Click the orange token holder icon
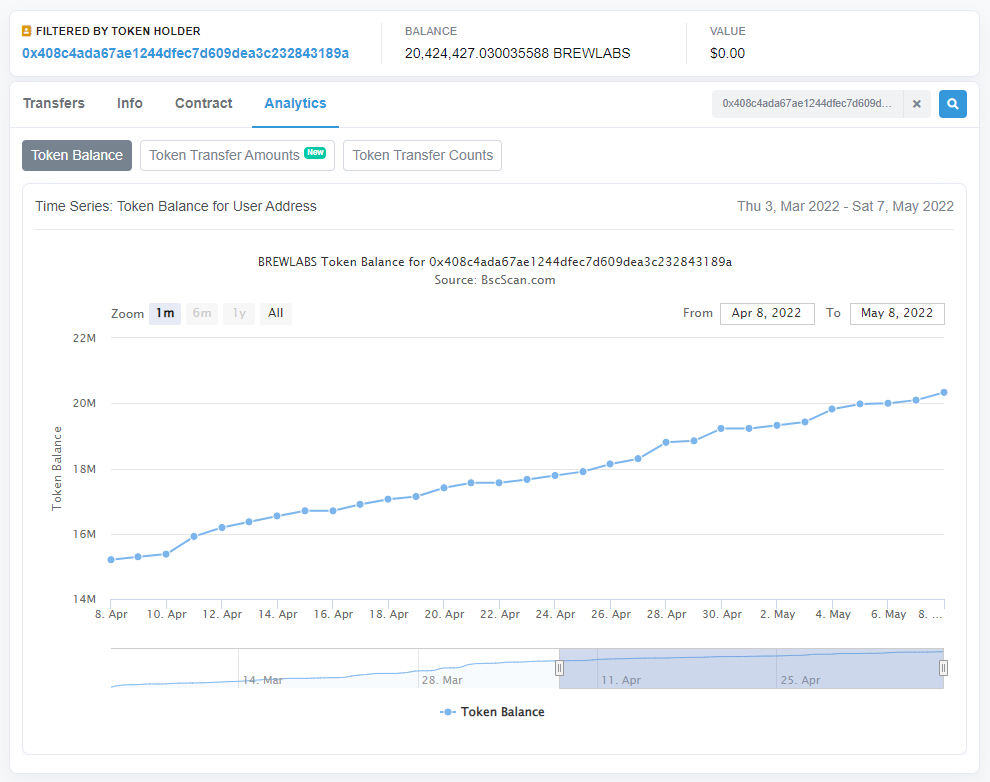This screenshot has width=990, height=782. click(27, 30)
